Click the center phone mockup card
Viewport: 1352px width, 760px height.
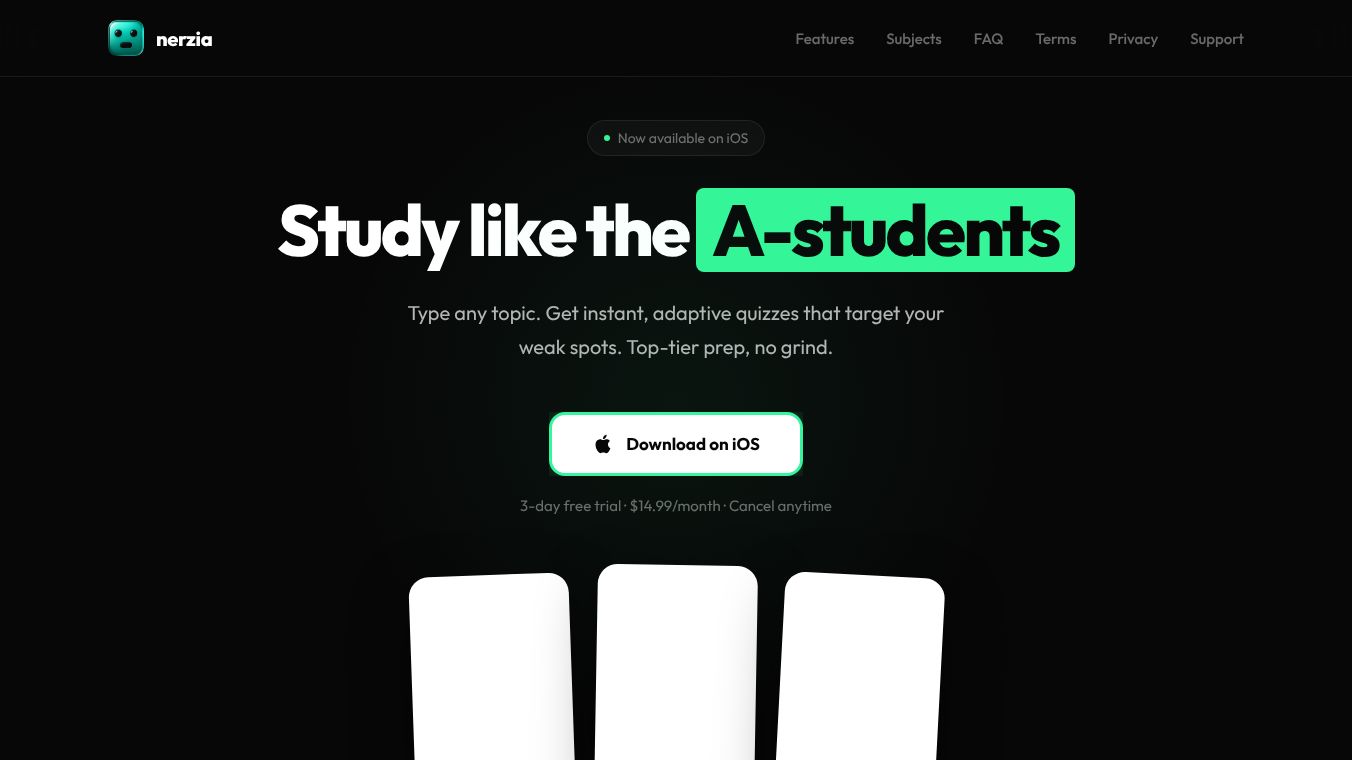click(x=676, y=662)
